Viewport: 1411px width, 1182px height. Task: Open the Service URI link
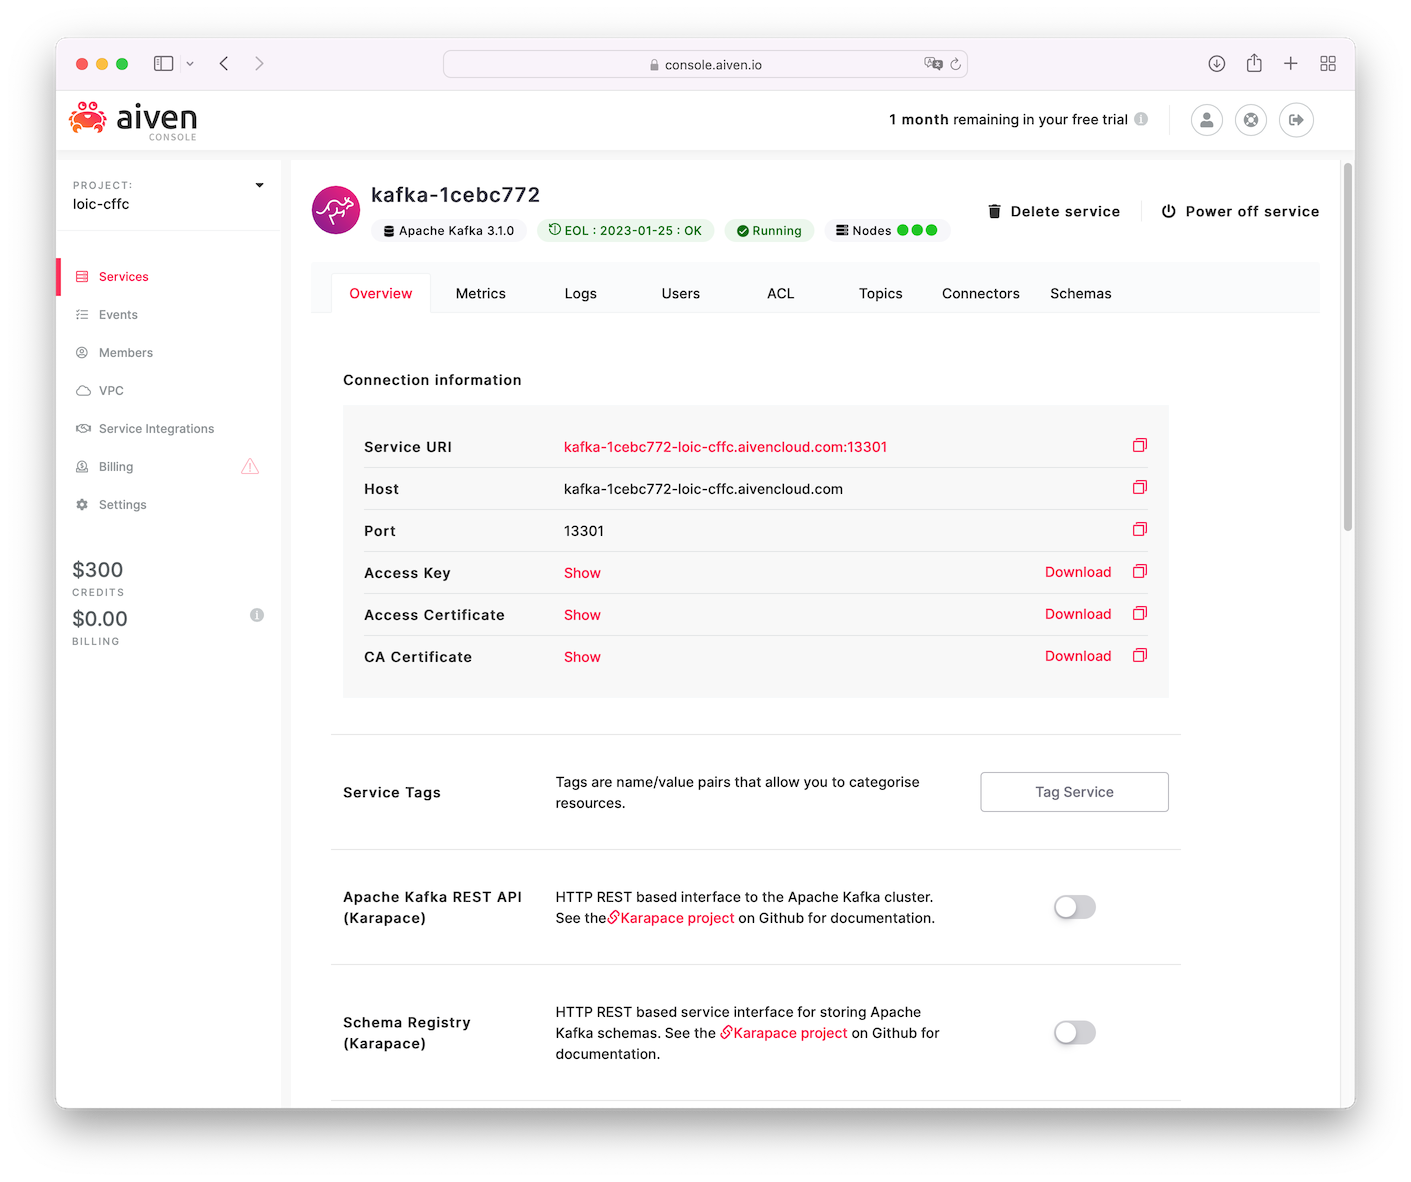(x=725, y=447)
